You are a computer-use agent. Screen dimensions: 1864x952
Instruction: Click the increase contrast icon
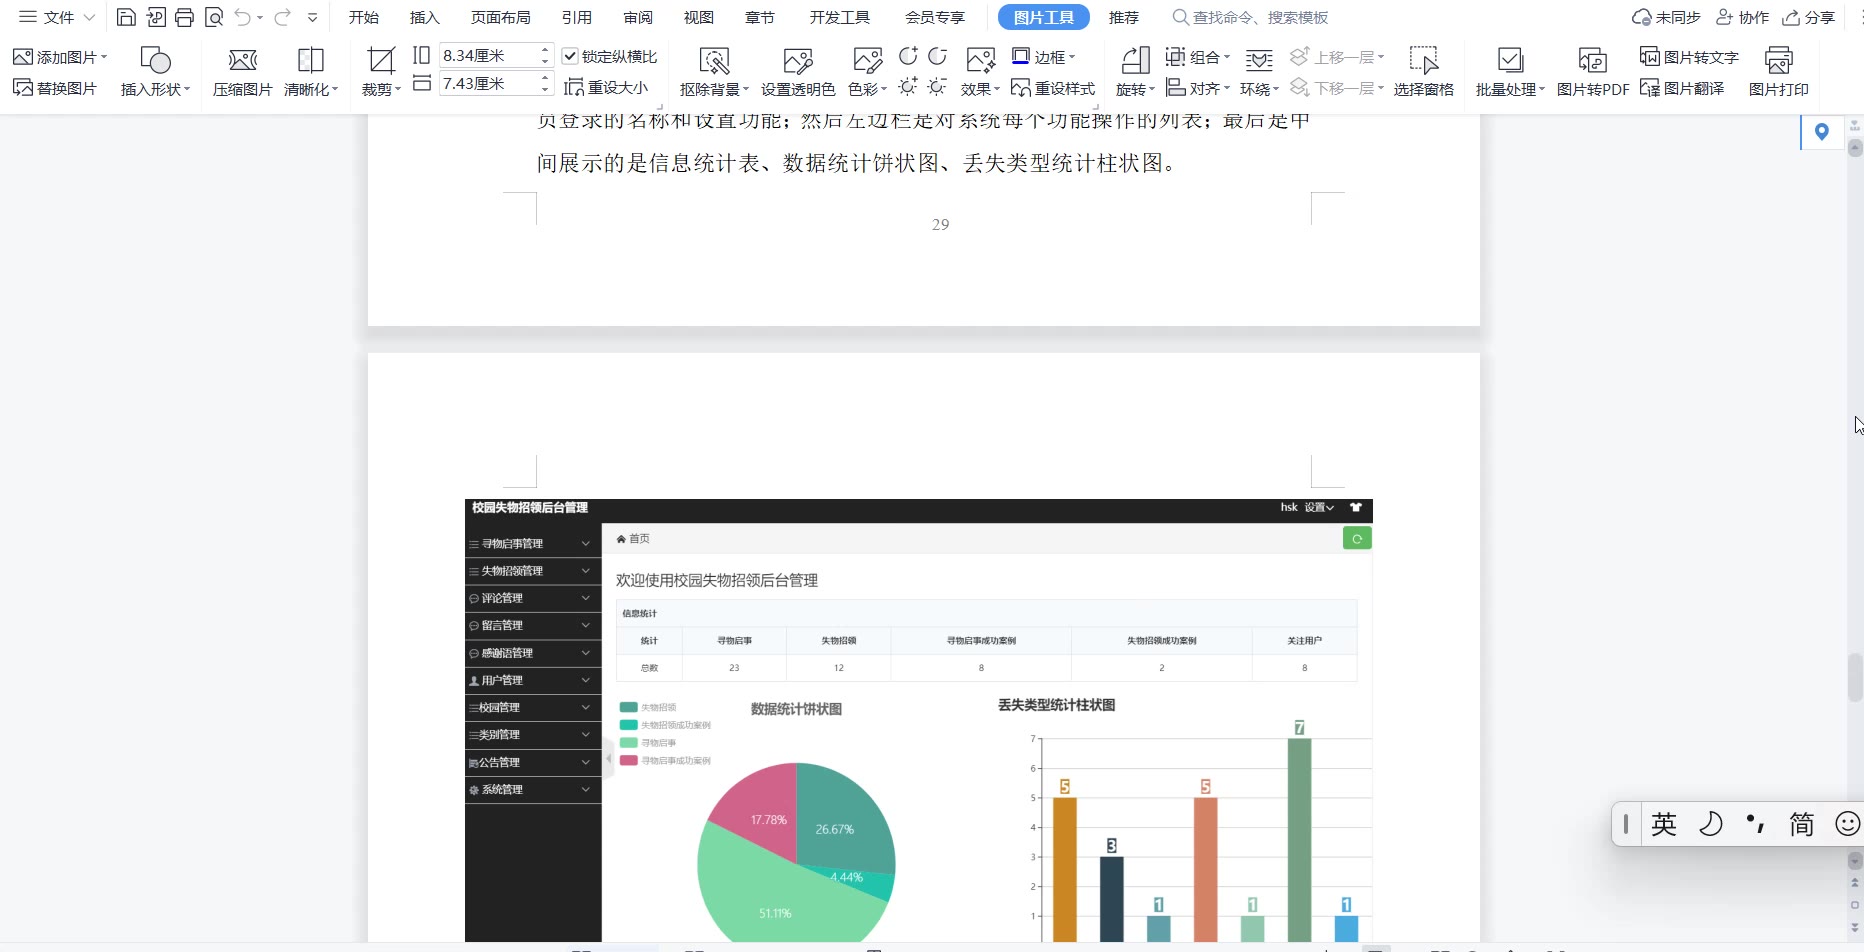pyautogui.click(x=908, y=56)
